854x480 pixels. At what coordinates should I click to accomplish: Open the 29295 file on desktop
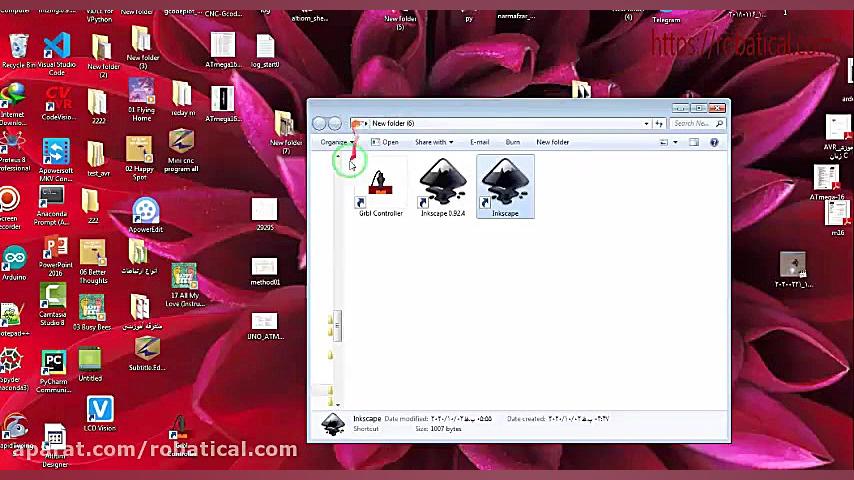tap(265, 215)
